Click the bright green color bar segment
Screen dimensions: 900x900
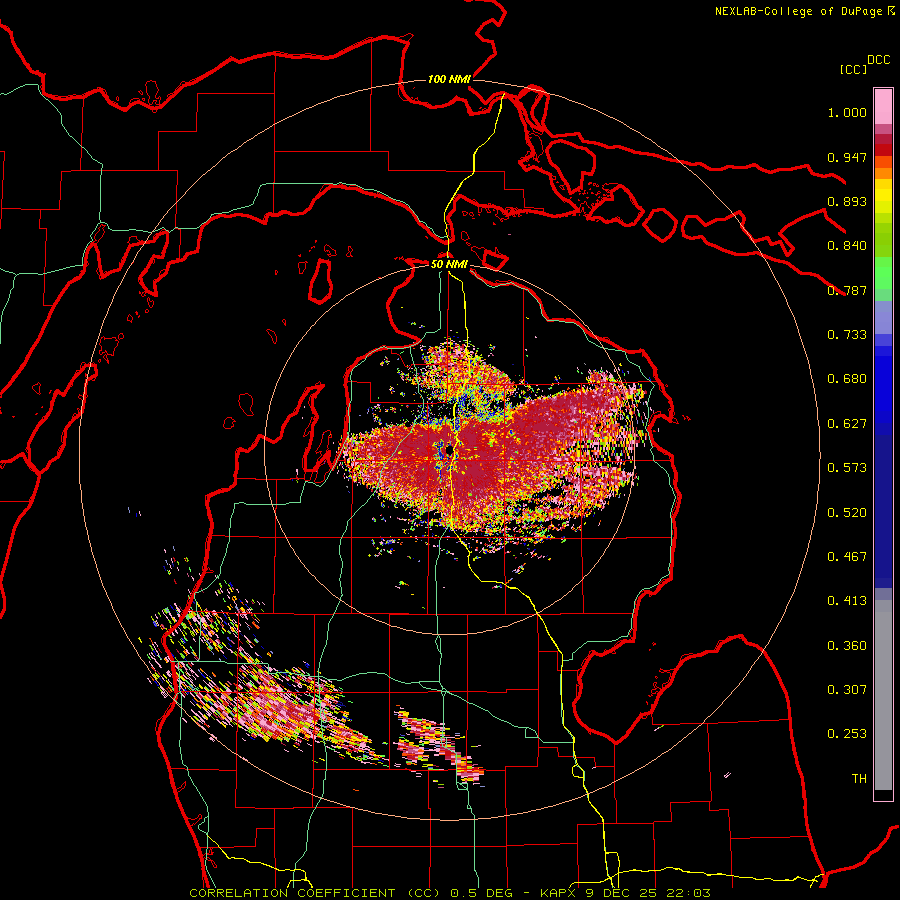pyautogui.click(x=883, y=273)
